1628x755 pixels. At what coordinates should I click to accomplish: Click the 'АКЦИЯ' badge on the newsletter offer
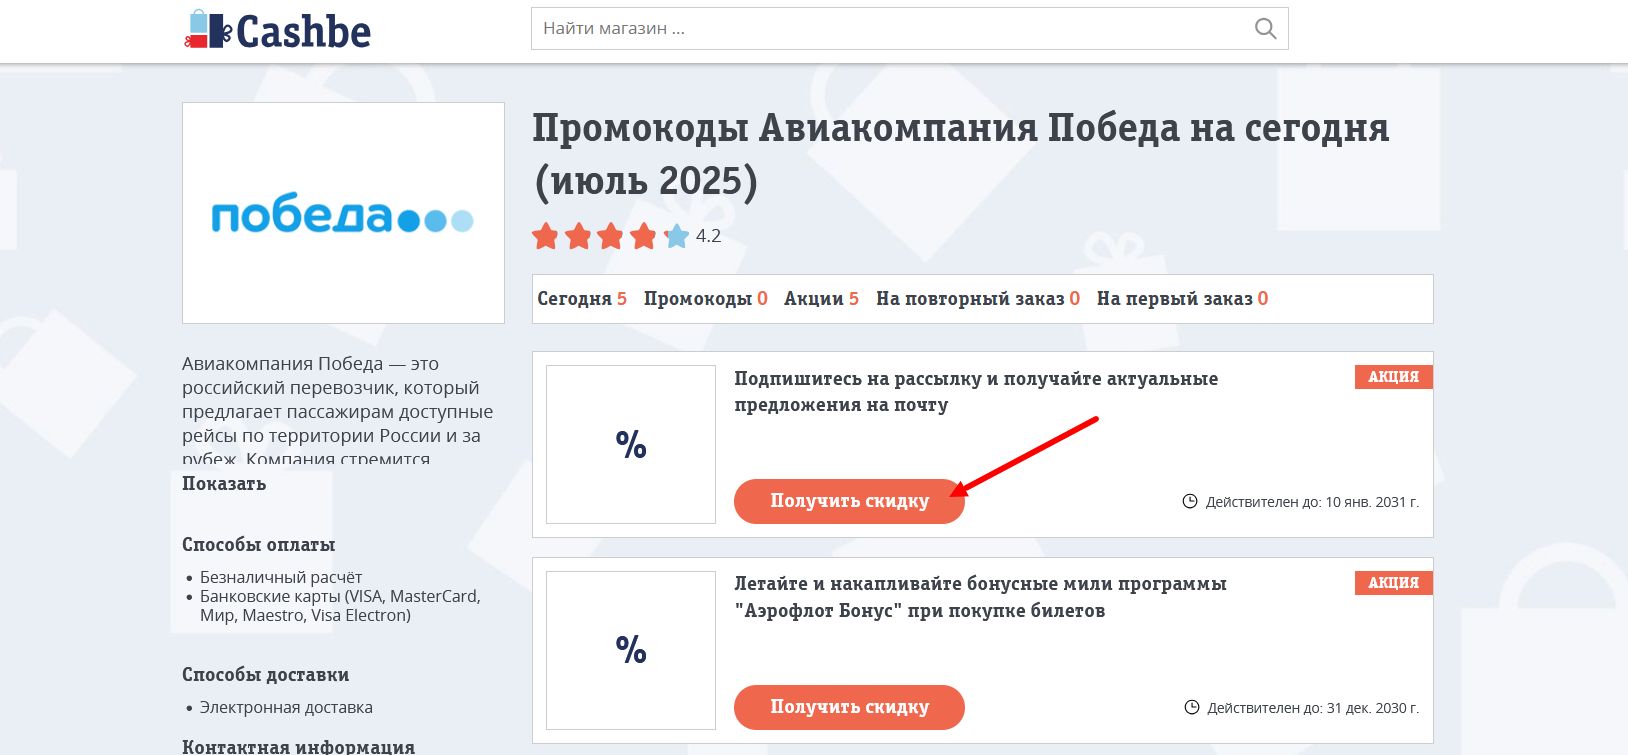(1394, 377)
